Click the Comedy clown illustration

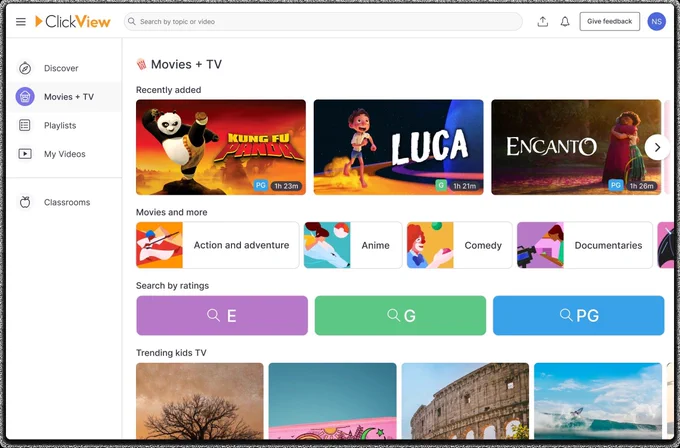tap(430, 245)
